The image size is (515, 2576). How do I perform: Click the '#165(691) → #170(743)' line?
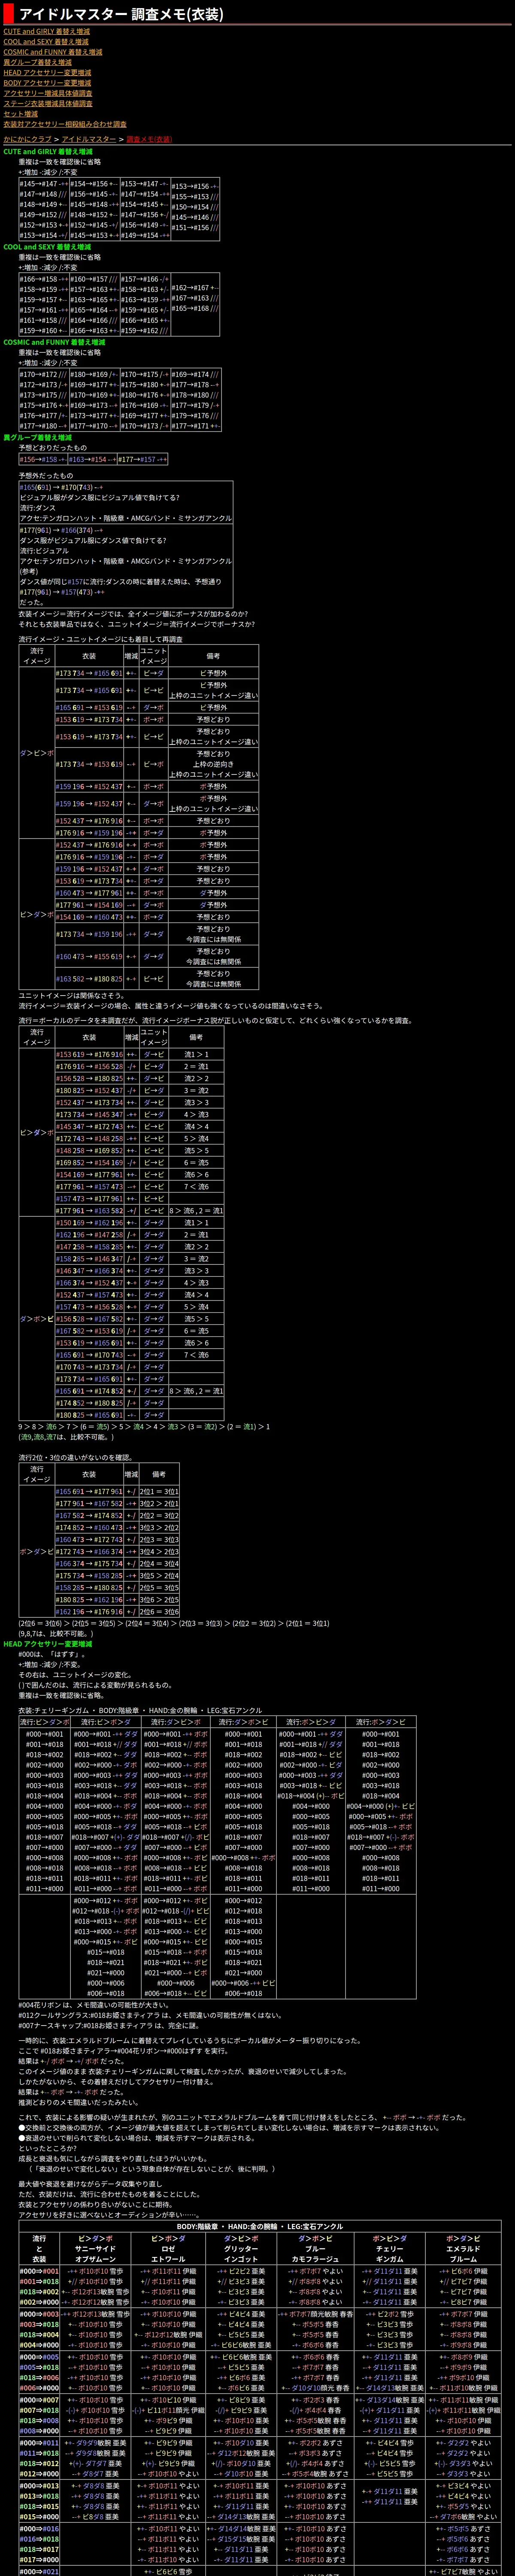coord(61,487)
